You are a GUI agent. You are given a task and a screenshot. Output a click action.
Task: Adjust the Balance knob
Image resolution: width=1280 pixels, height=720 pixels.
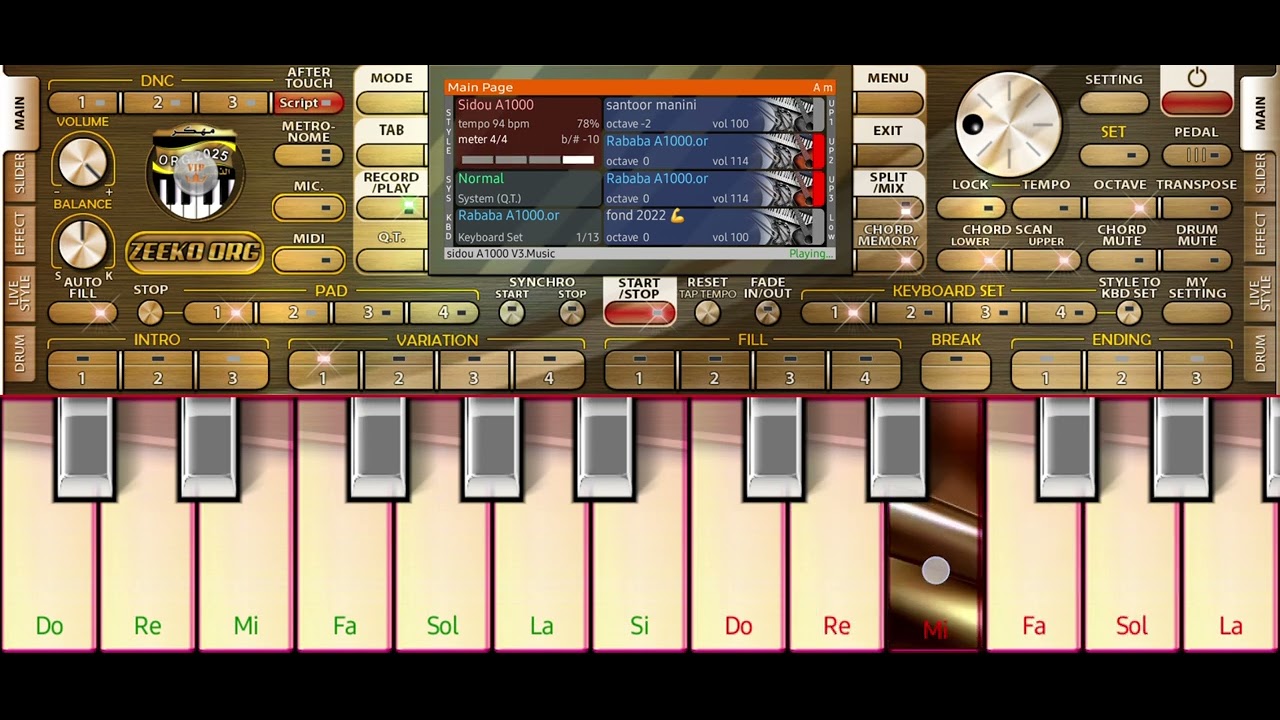pyautogui.click(x=82, y=243)
